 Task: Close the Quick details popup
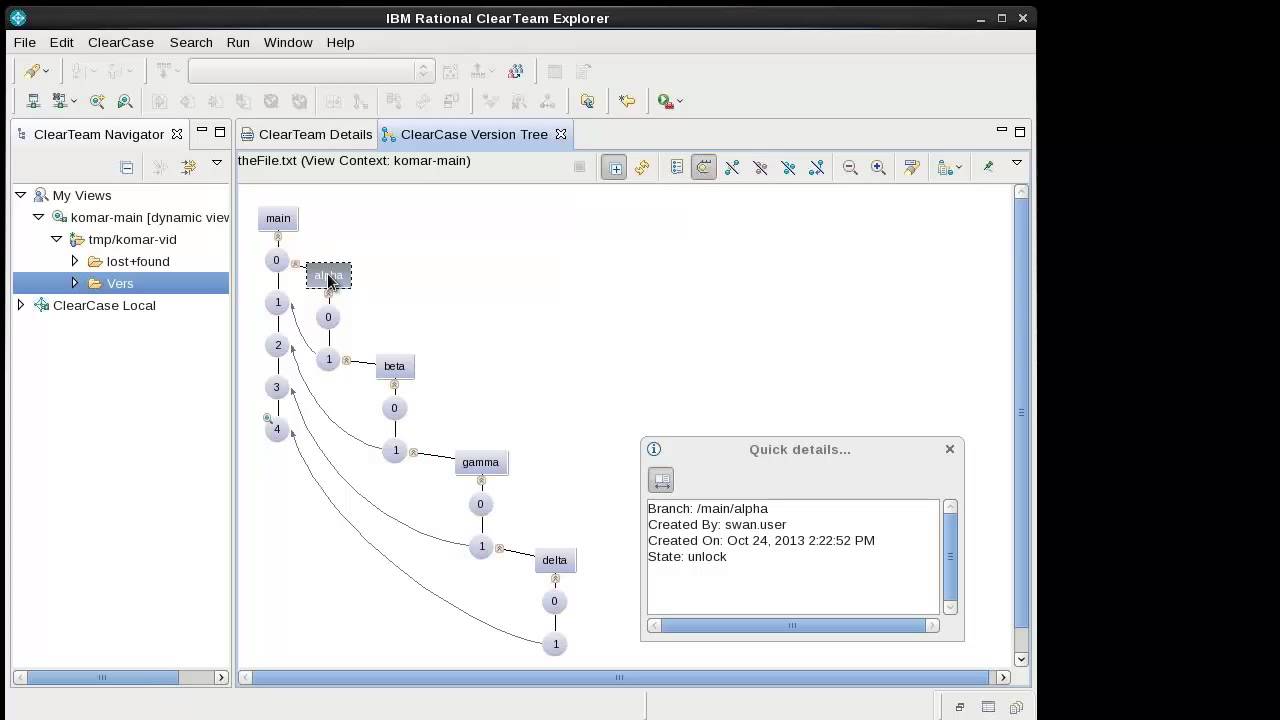pos(950,449)
